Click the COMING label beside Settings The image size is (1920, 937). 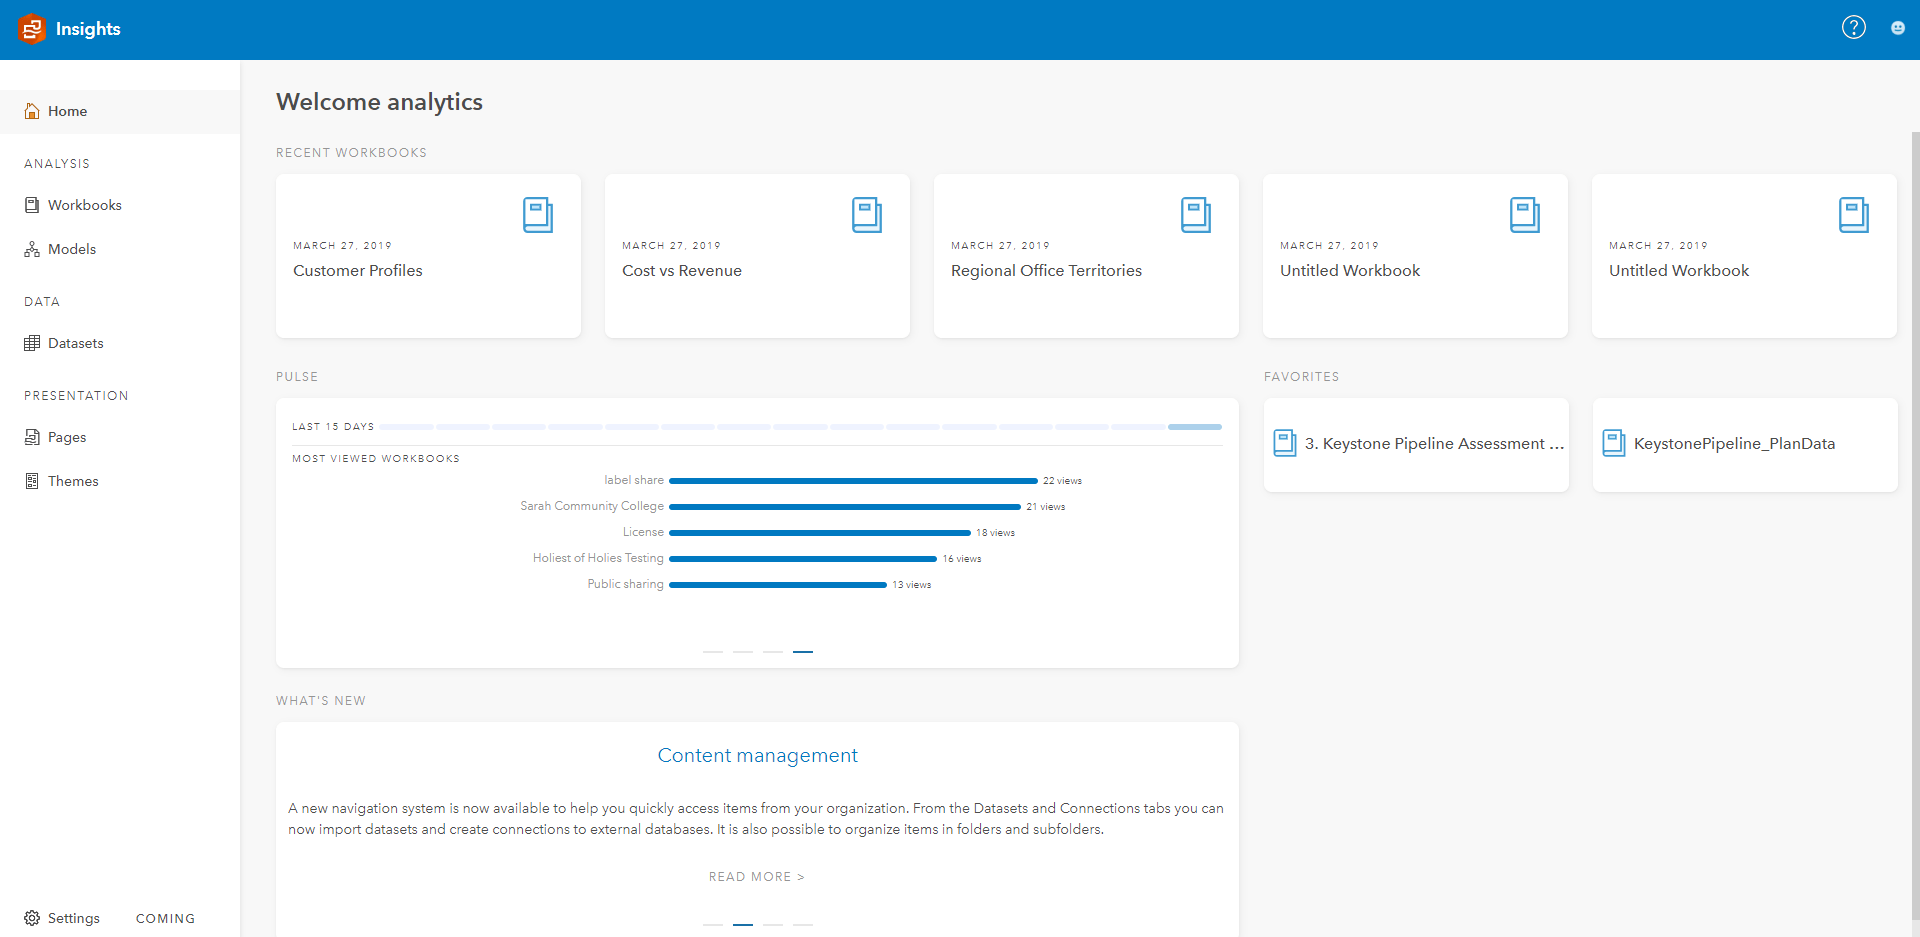pos(165,919)
